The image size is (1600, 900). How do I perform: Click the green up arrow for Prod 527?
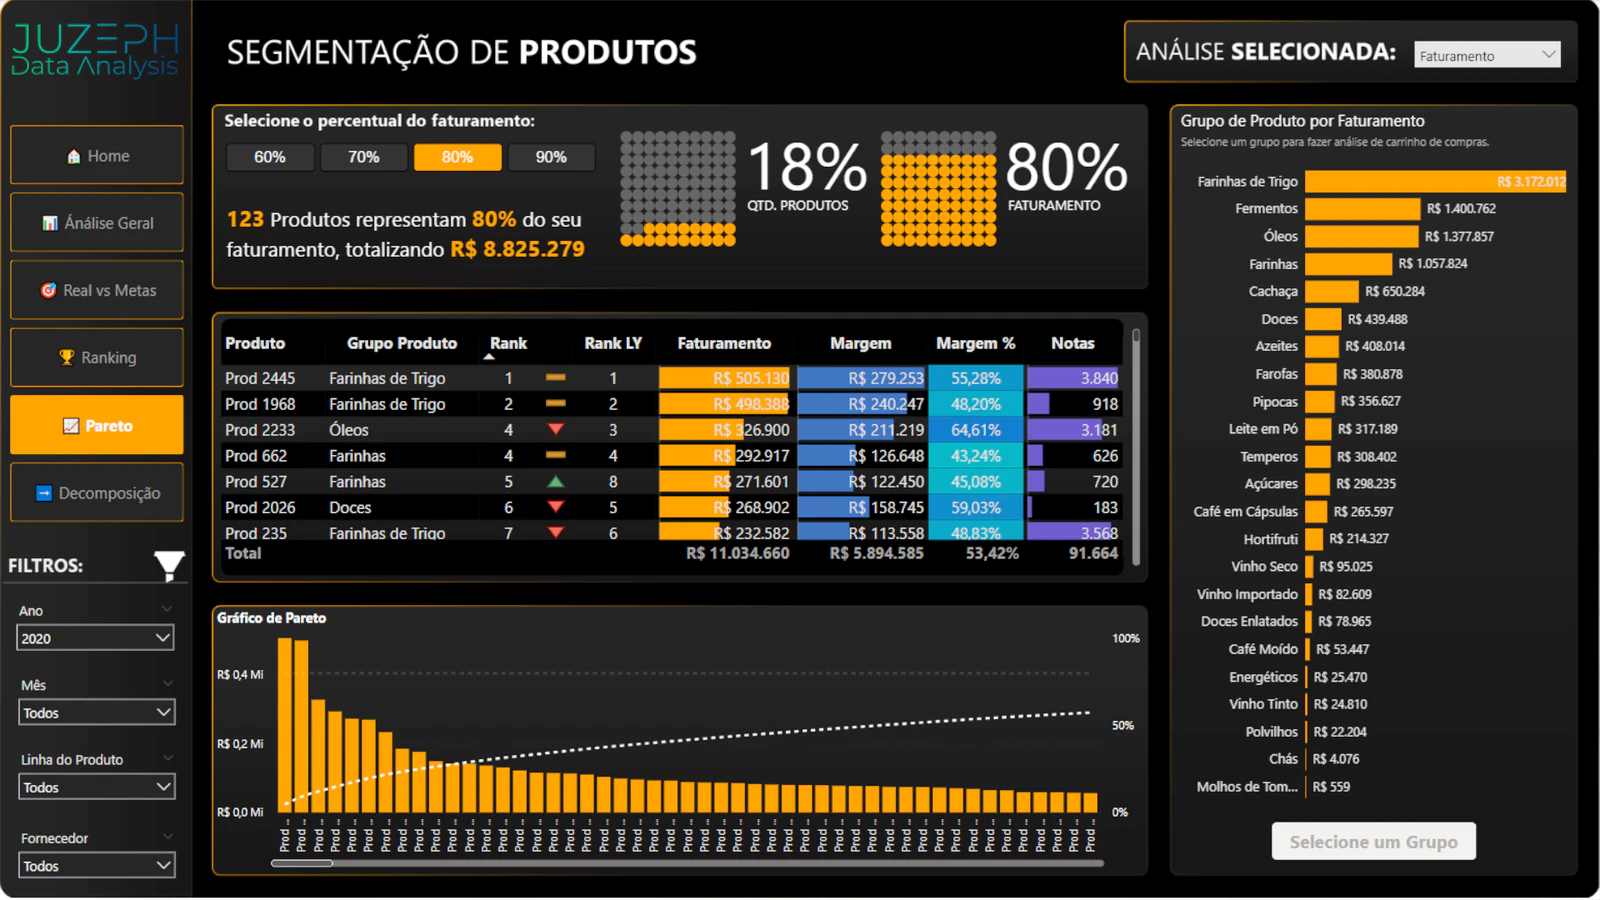[556, 481]
